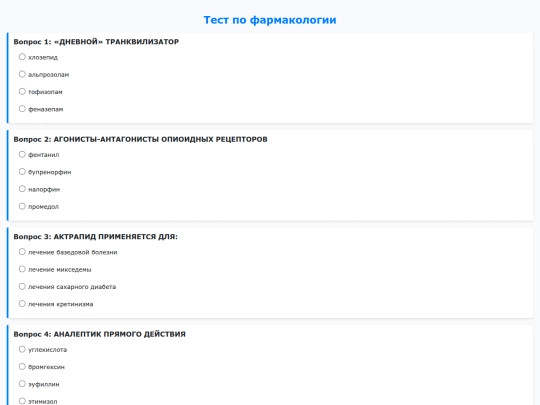Select бромгексин radio button
Image resolution: width=540 pixels, height=405 pixels.
coord(22,366)
